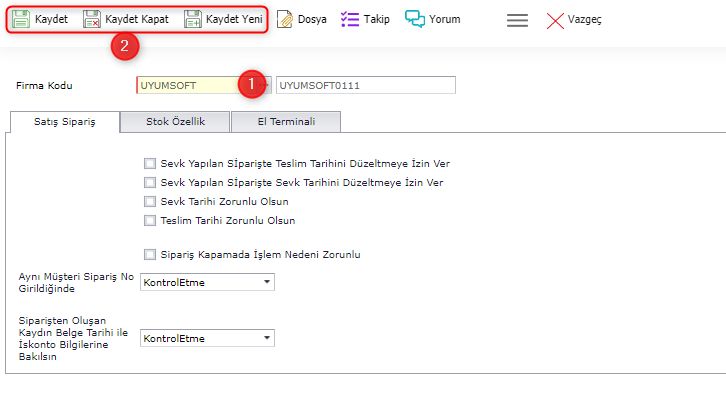The width and height of the screenshot is (726, 402).
Task: Switch to the El Terminali tab
Action: tap(286, 122)
